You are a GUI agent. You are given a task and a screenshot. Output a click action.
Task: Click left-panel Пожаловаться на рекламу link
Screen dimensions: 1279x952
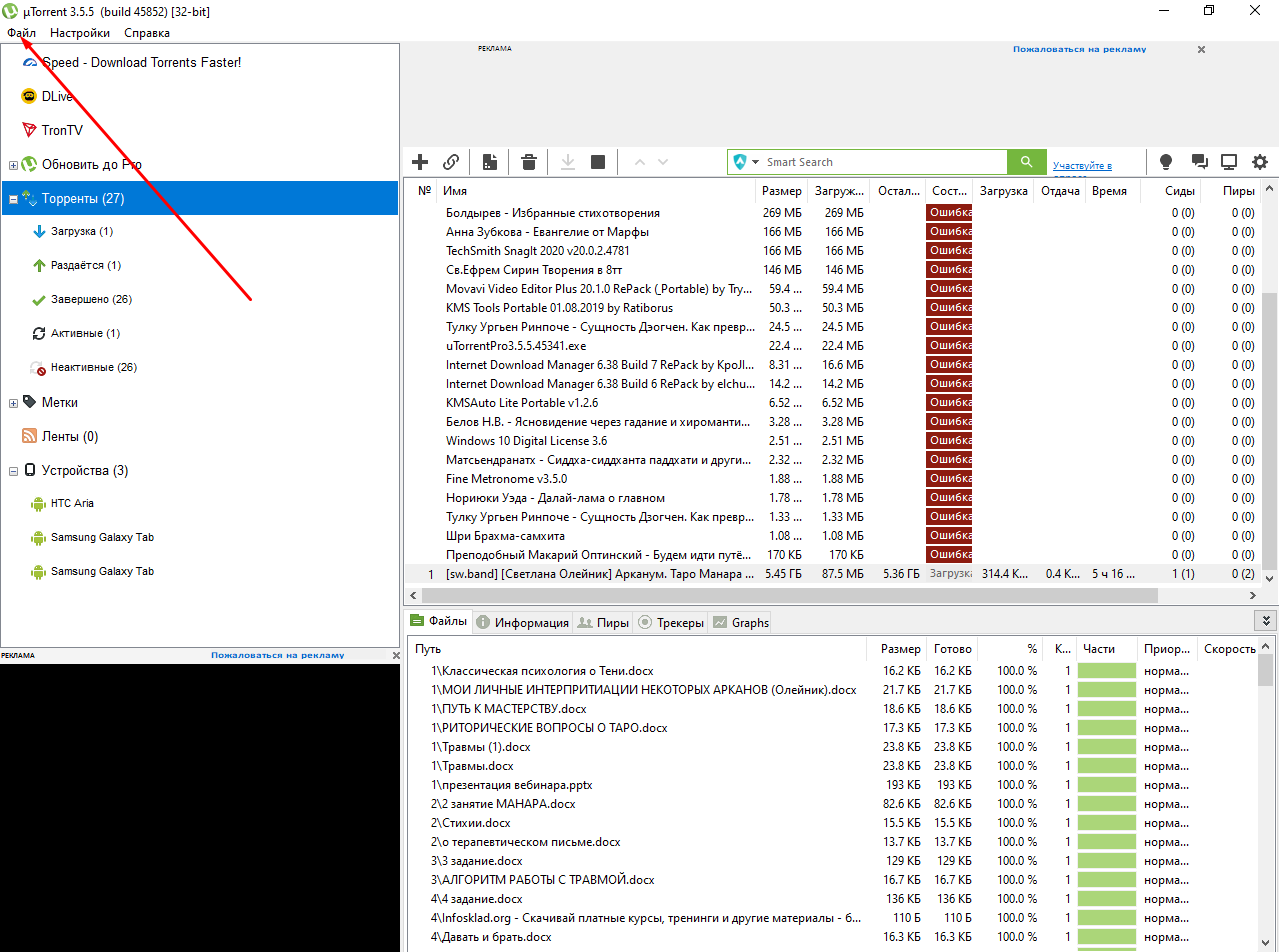click(277, 655)
